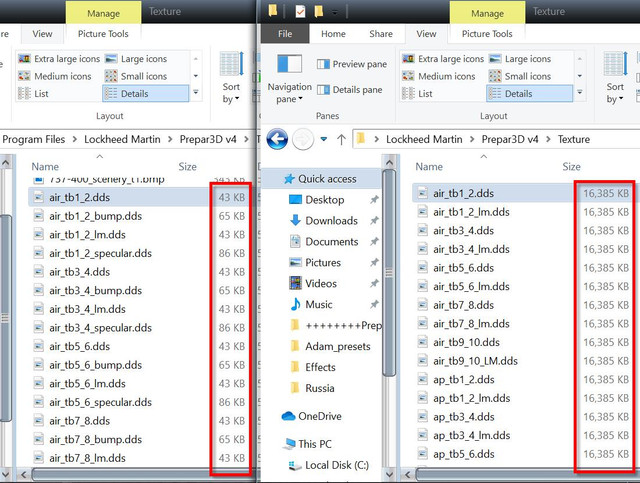Select Details layout in right window
This screenshot has height=483, width=640.
(529, 93)
